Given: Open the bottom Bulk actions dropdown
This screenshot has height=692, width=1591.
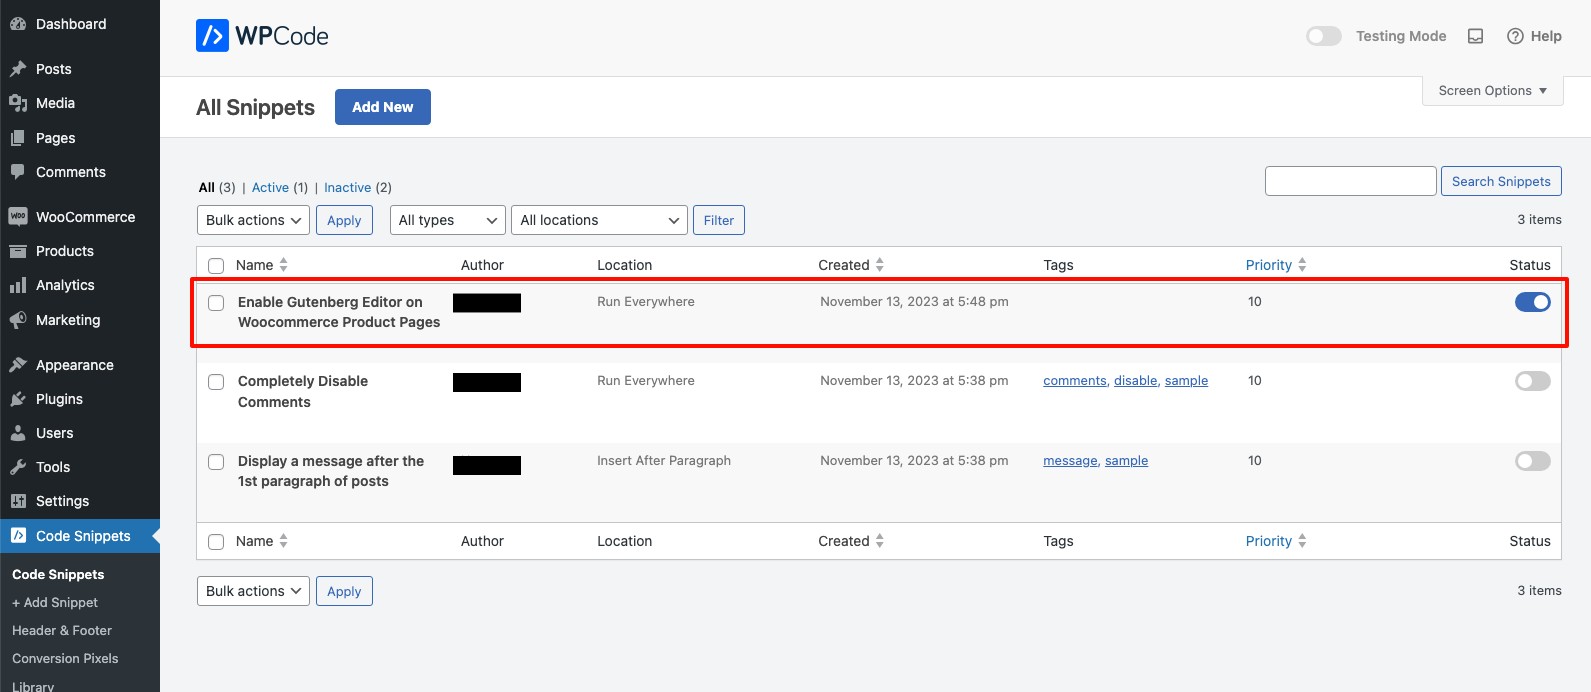Looking at the screenshot, I should (253, 591).
